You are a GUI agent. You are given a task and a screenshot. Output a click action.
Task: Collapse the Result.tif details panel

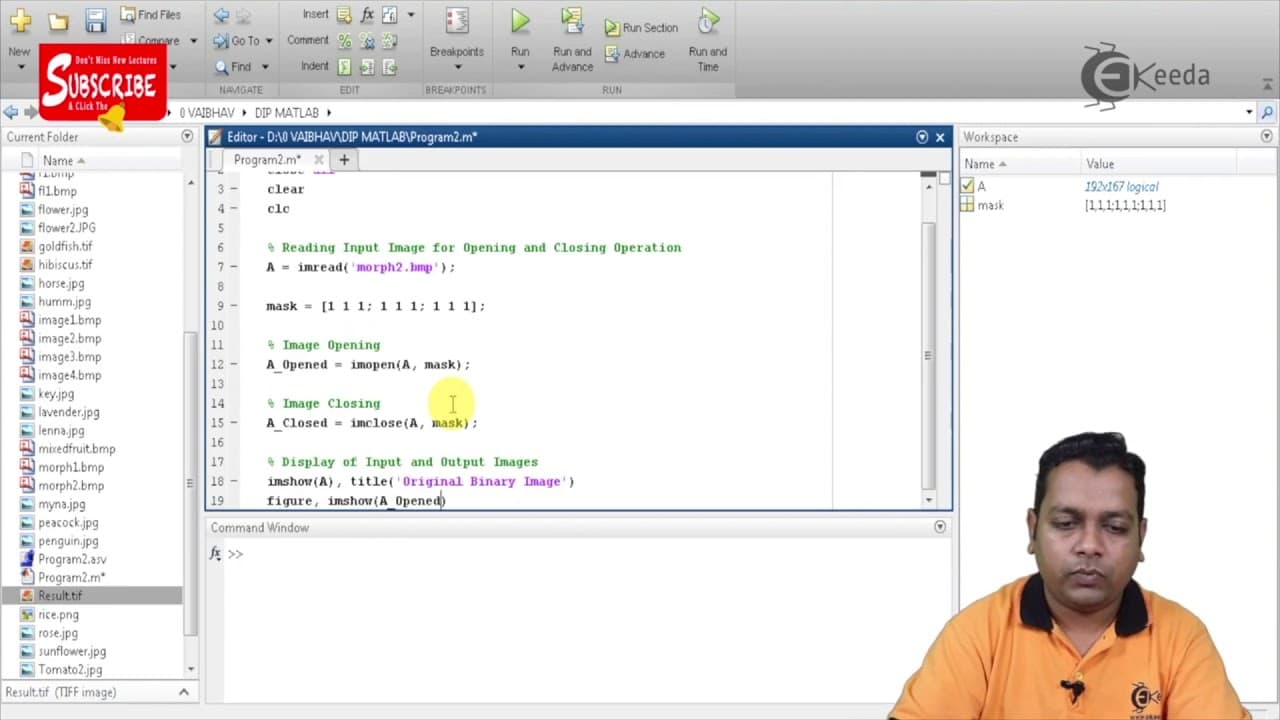[184, 692]
